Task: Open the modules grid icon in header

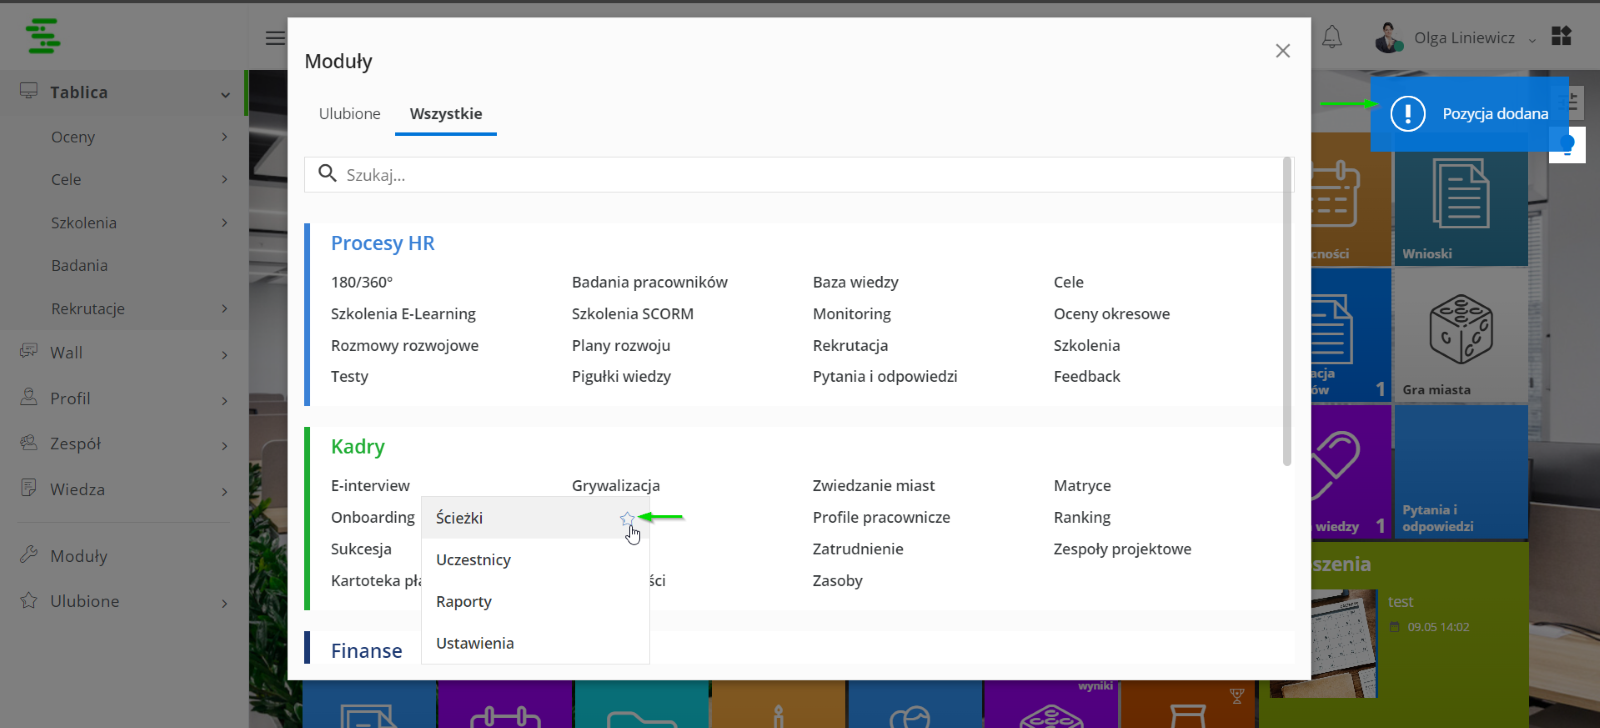Action: pyautogui.click(x=1561, y=37)
